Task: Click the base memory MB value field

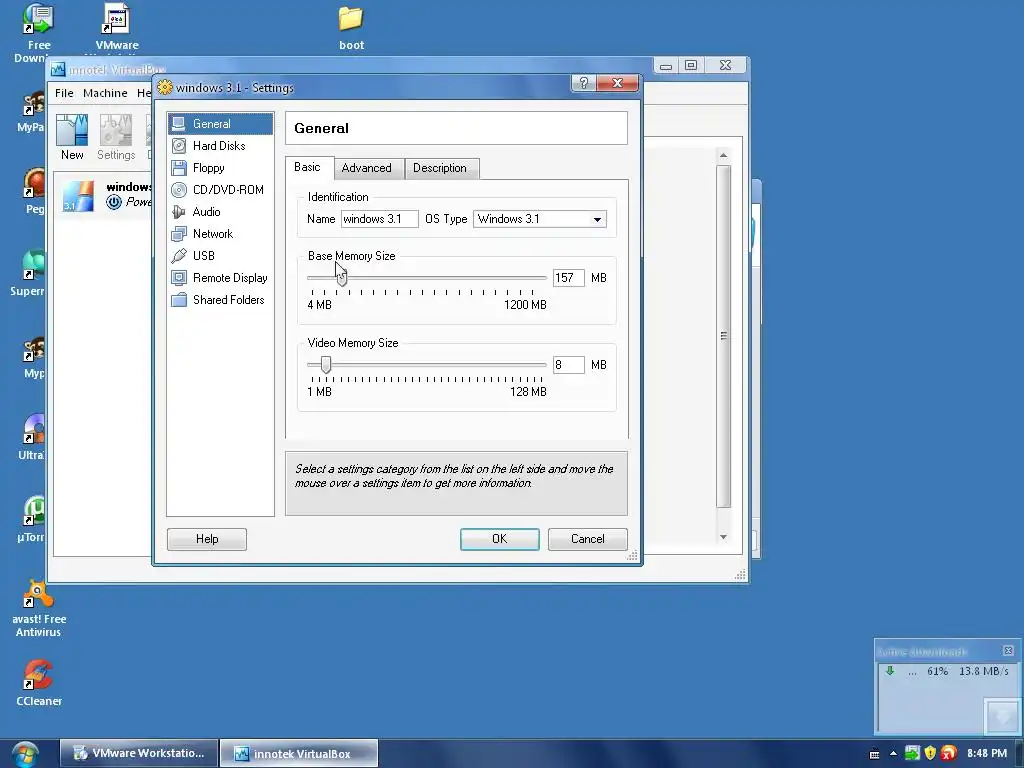Action: point(568,278)
